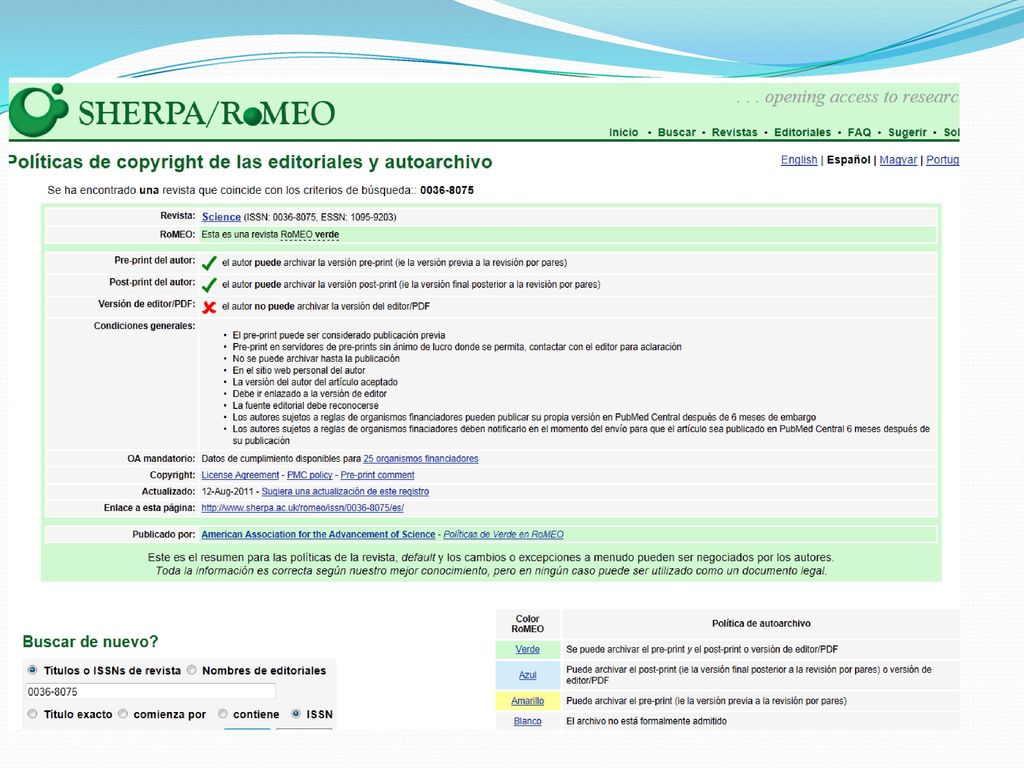Click the date text 12-Aug-2011
Image resolution: width=1024 pixels, height=768 pixels.
click(227, 492)
